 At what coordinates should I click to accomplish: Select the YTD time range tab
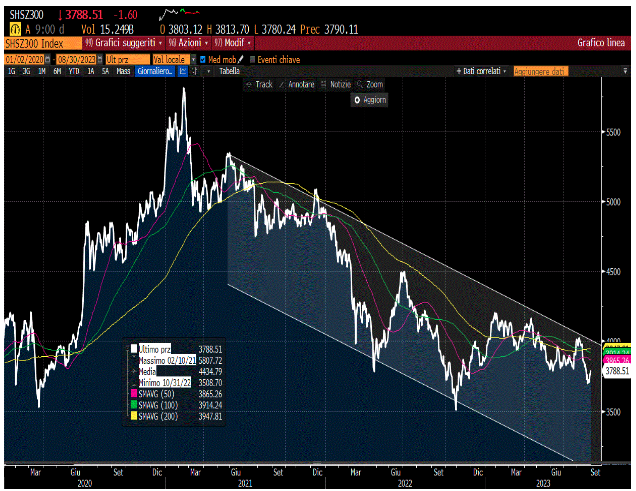click(75, 72)
